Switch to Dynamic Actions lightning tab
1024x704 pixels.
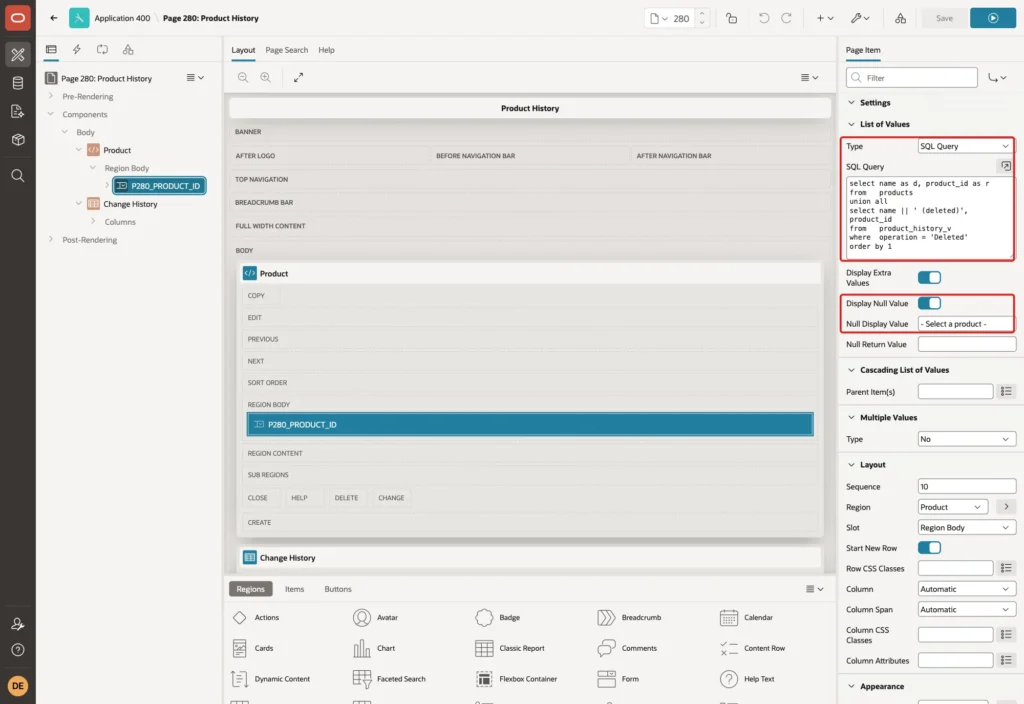(x=76, y=50)
